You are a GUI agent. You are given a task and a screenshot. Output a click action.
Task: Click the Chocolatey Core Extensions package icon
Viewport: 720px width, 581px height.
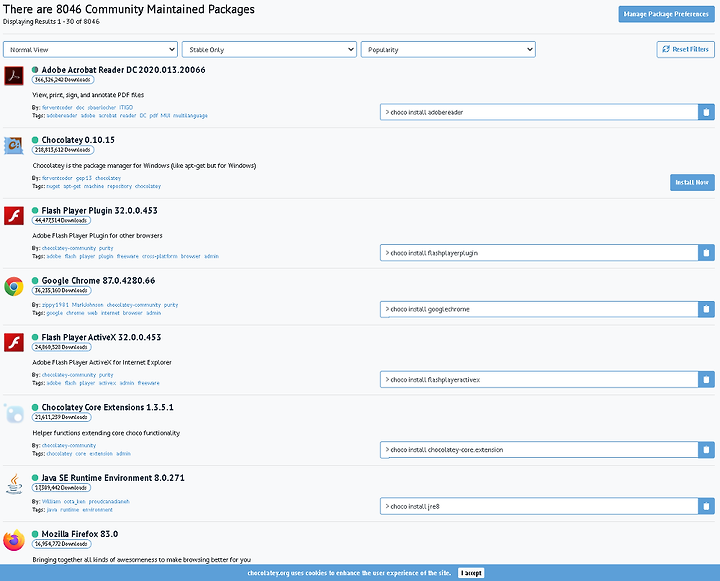tap(14, 413)
